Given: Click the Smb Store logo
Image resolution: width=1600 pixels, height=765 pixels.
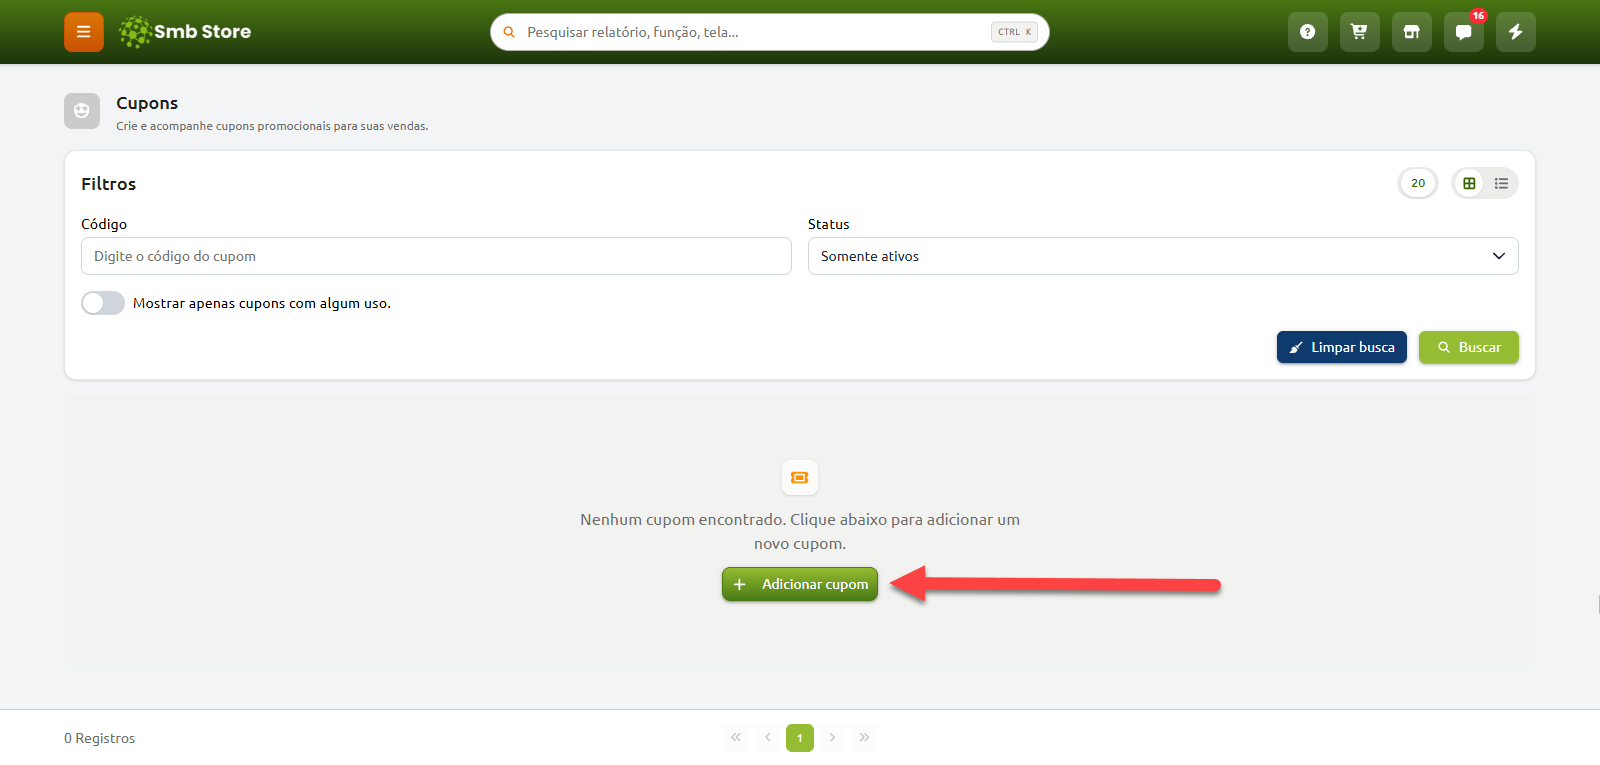Looking at the screenshot, I should (185, 32).
